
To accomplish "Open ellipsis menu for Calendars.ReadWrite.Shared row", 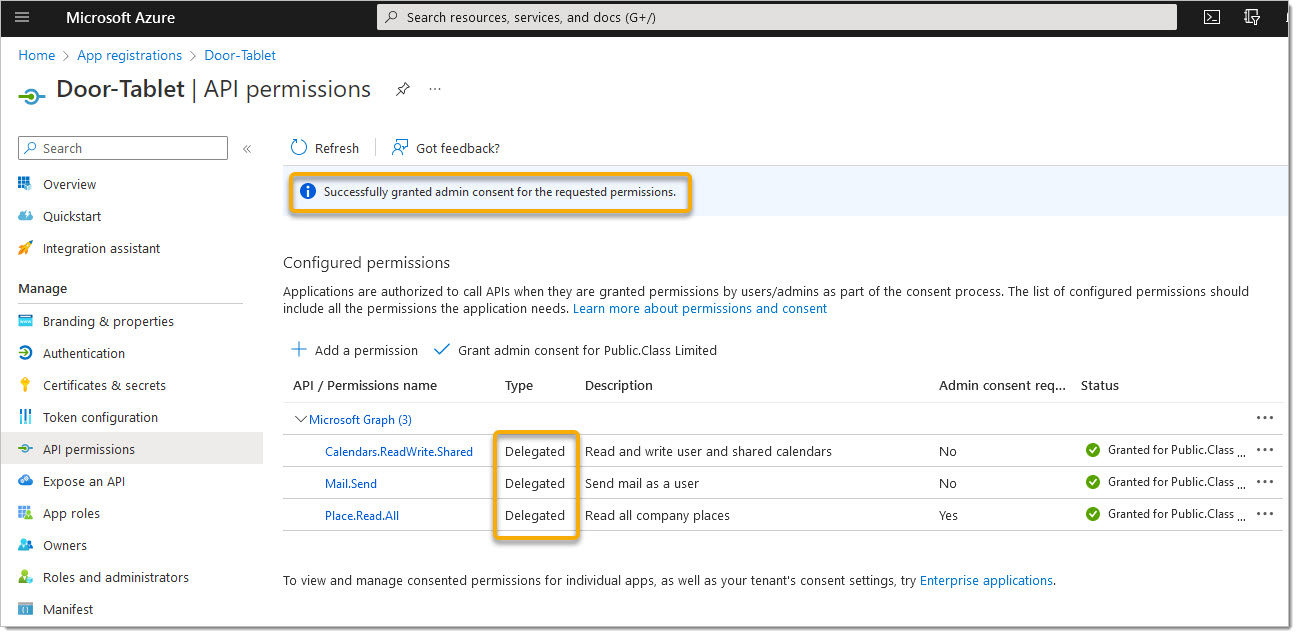I will pyautogui.click(x=1265, y=450).
